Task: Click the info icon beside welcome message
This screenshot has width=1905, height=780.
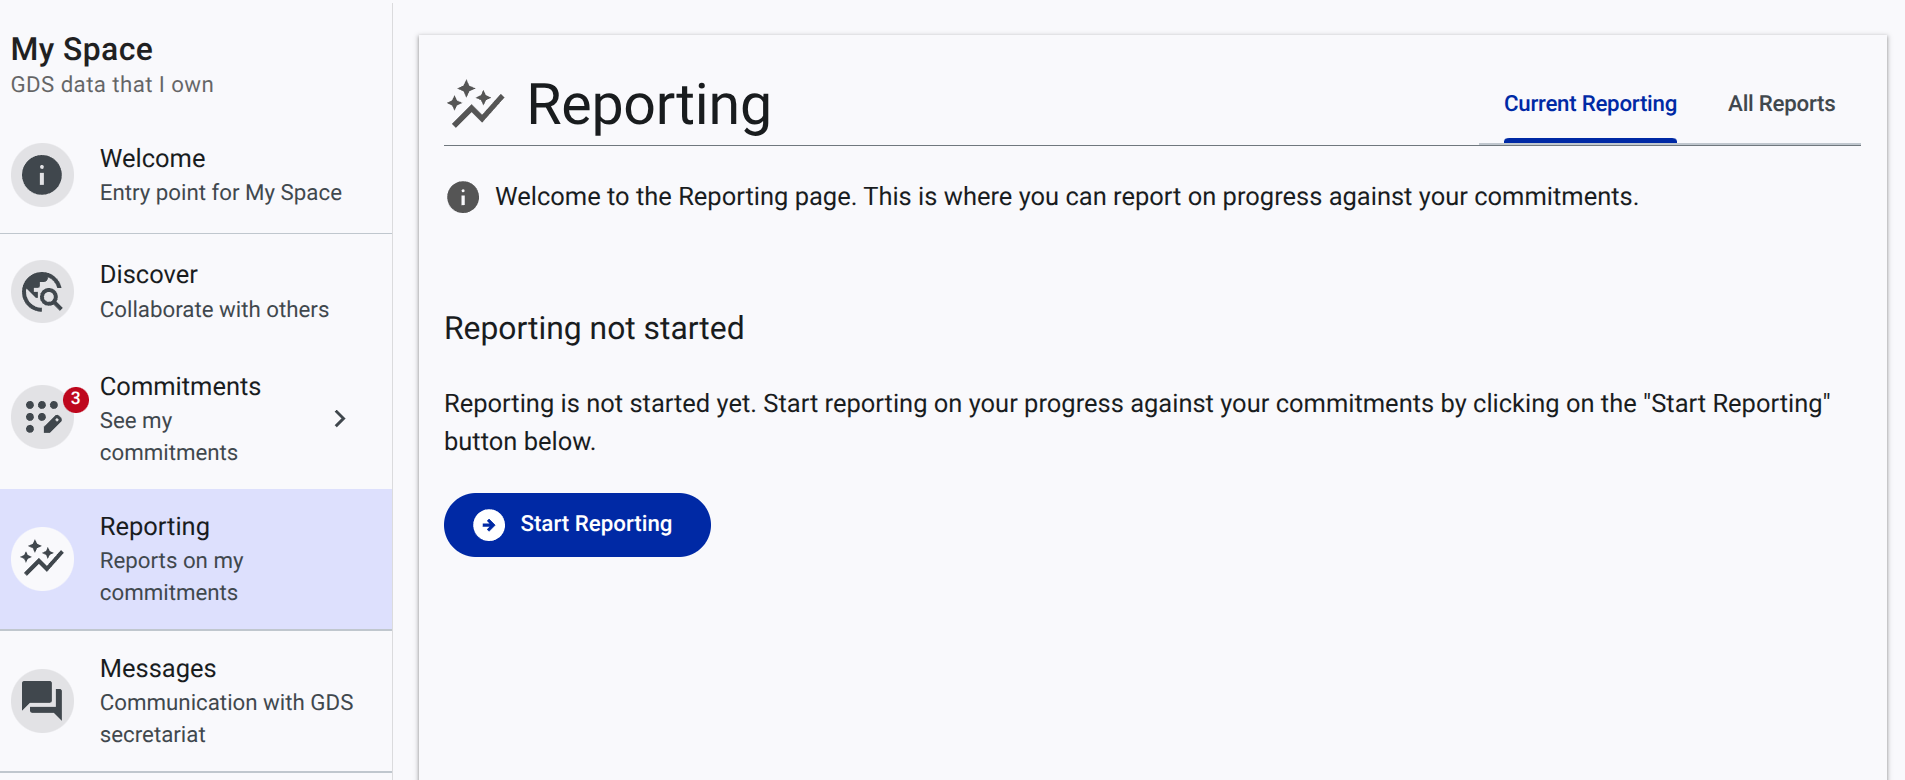Action: point(462,197)
